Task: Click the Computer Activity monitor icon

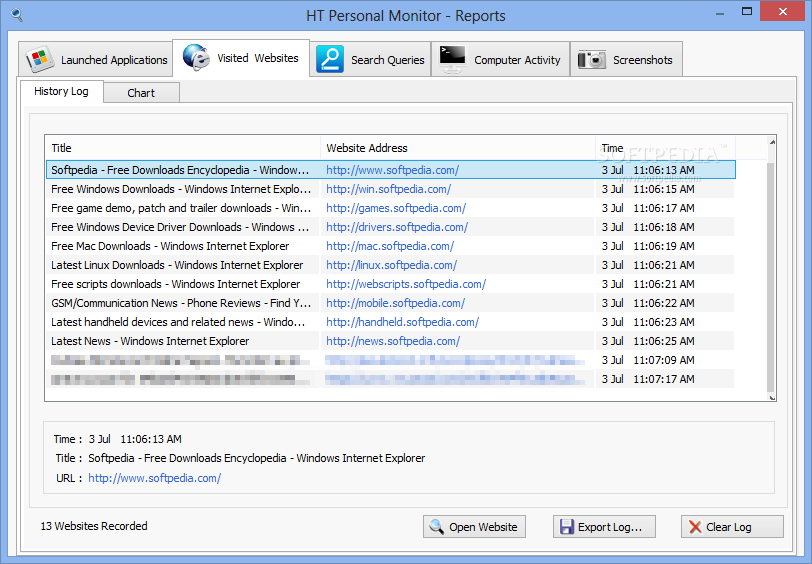Action: 452,60
